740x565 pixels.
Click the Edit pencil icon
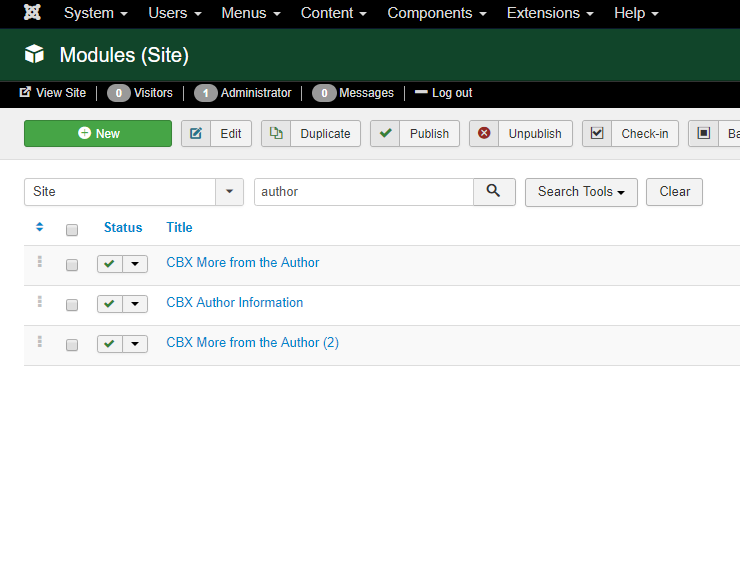coord(196,134)
